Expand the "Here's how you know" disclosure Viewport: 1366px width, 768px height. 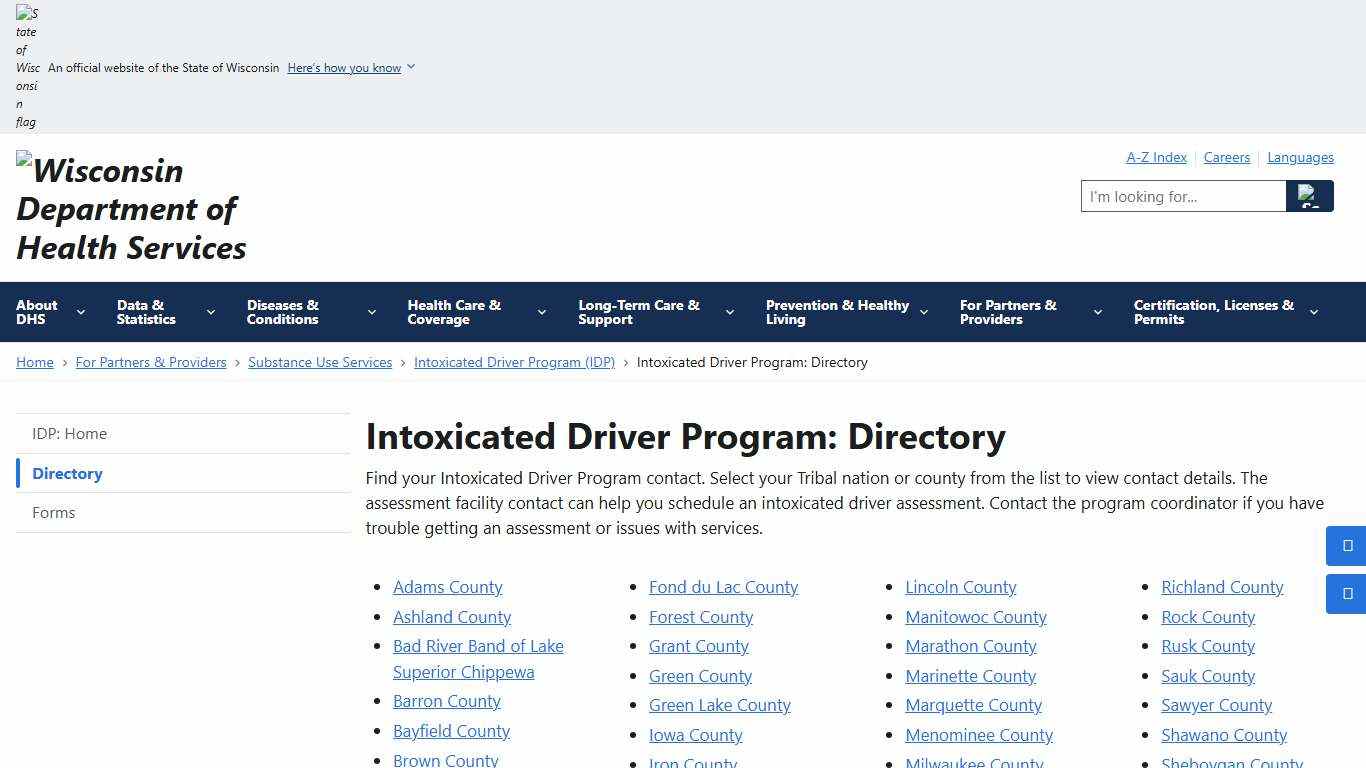coord(350,67)
